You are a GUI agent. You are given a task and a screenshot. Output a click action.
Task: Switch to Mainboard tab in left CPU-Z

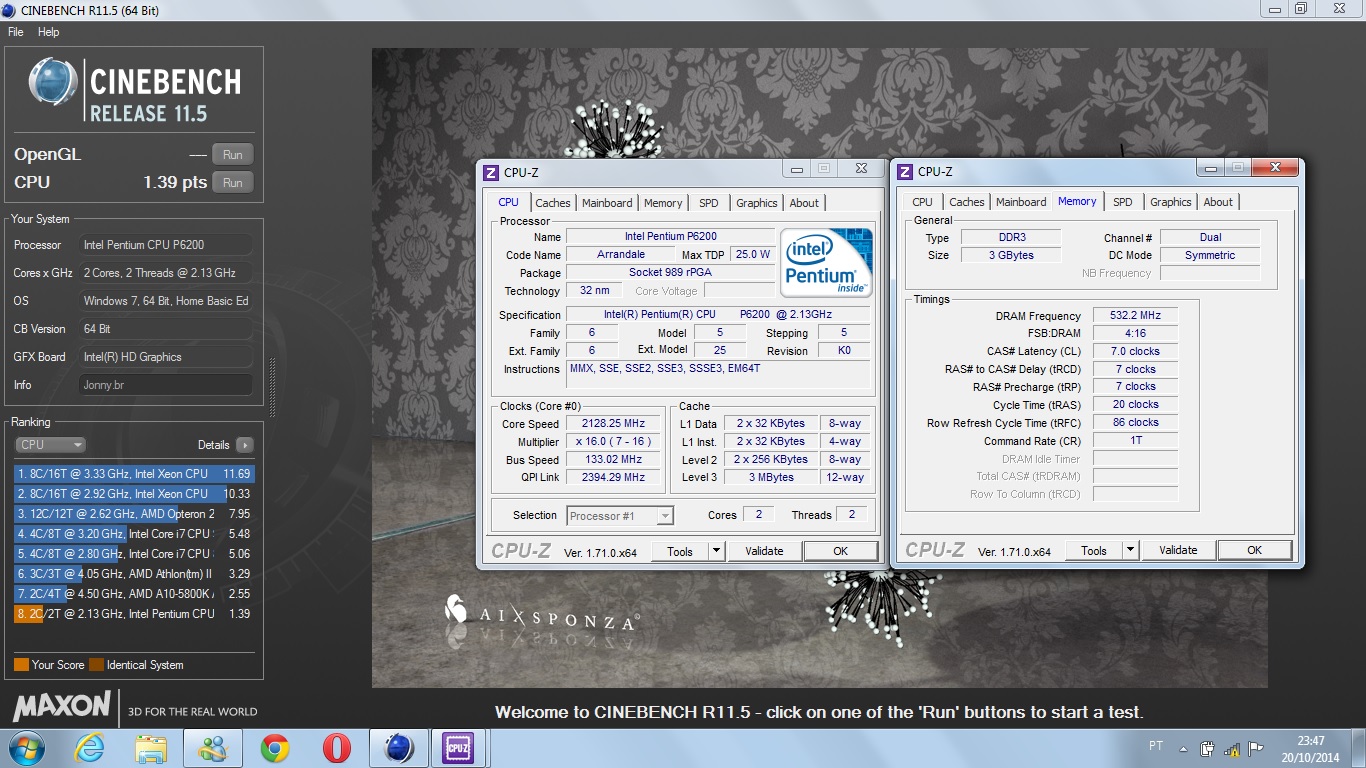pyautogui.click(x=607, y=203)
